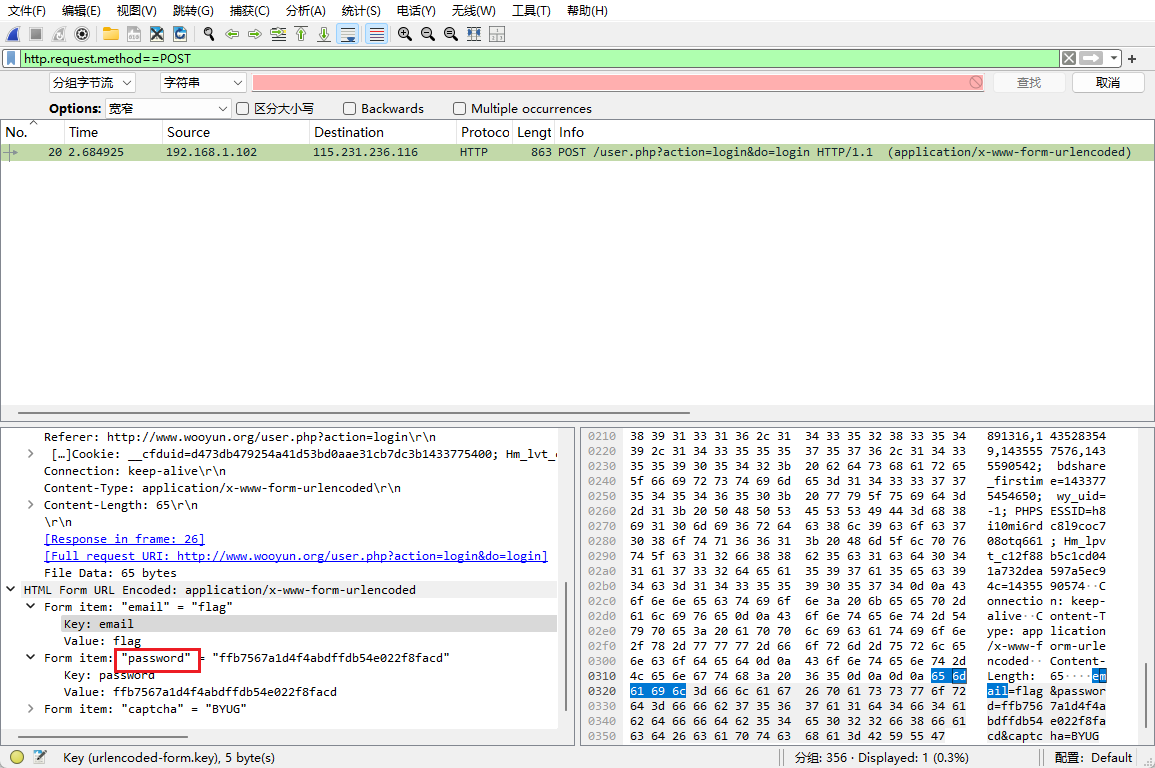Image resolution: width=1155 pixels, height=768 pixels.
Task: Click the red Stop capture icon
Action: [x=34, y=33]
